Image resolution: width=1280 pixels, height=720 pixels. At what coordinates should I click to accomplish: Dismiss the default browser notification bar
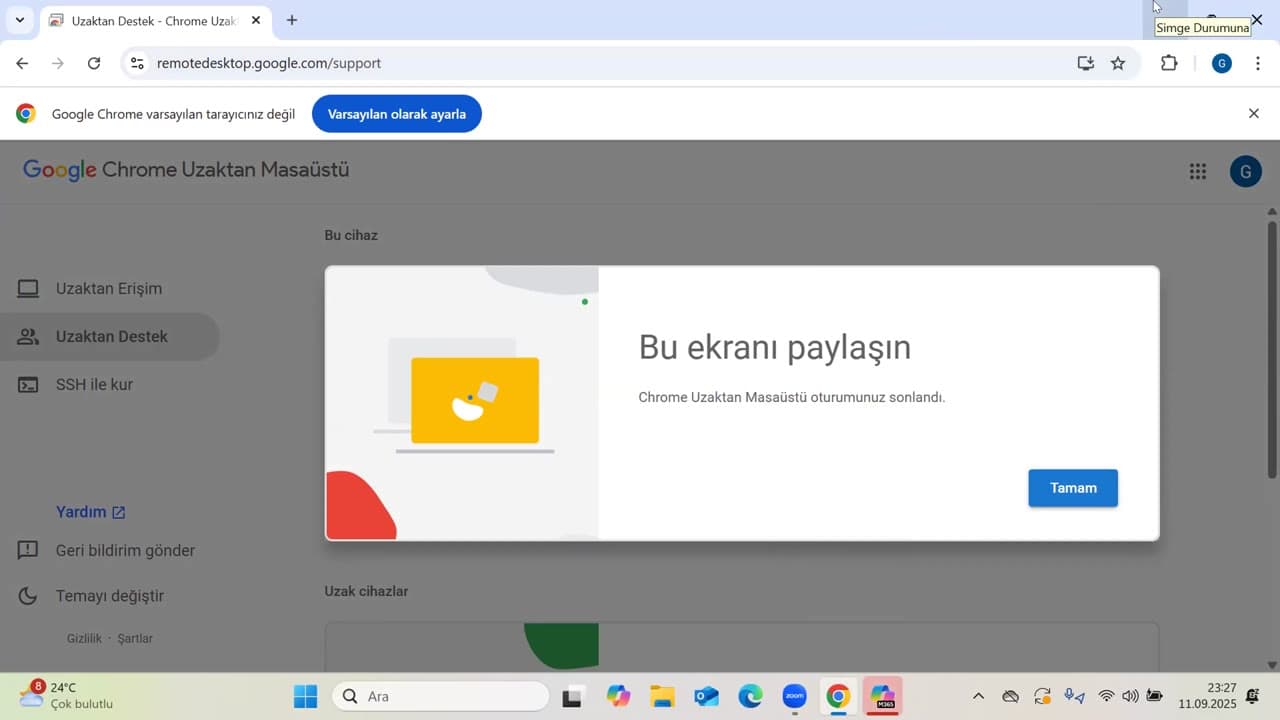click(x=1253, y=114)
